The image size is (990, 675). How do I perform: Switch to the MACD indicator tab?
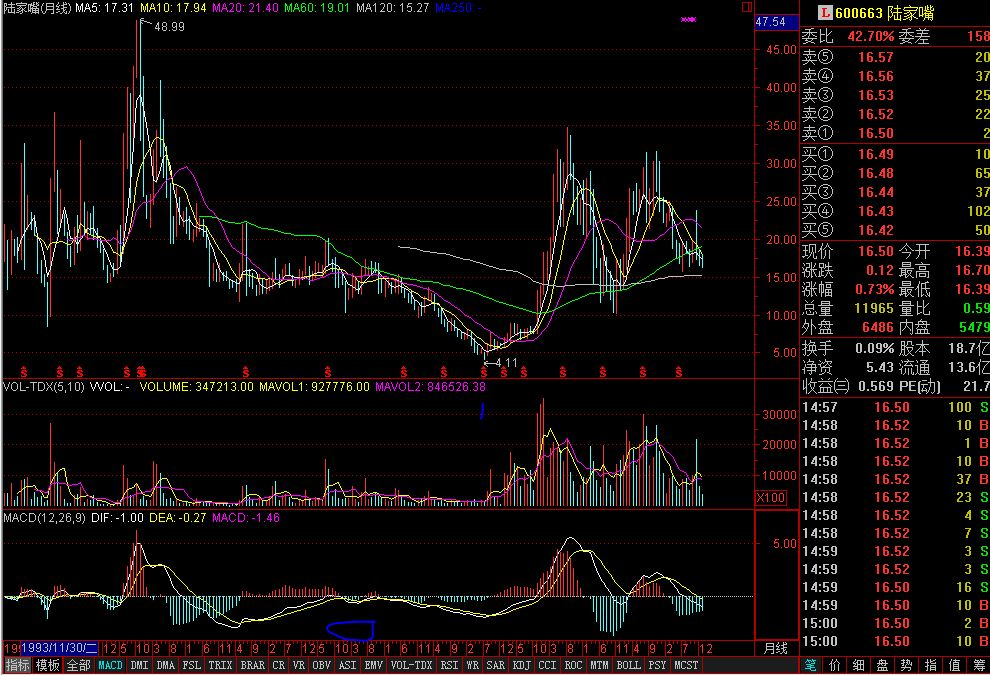click(x=111, y=665)
